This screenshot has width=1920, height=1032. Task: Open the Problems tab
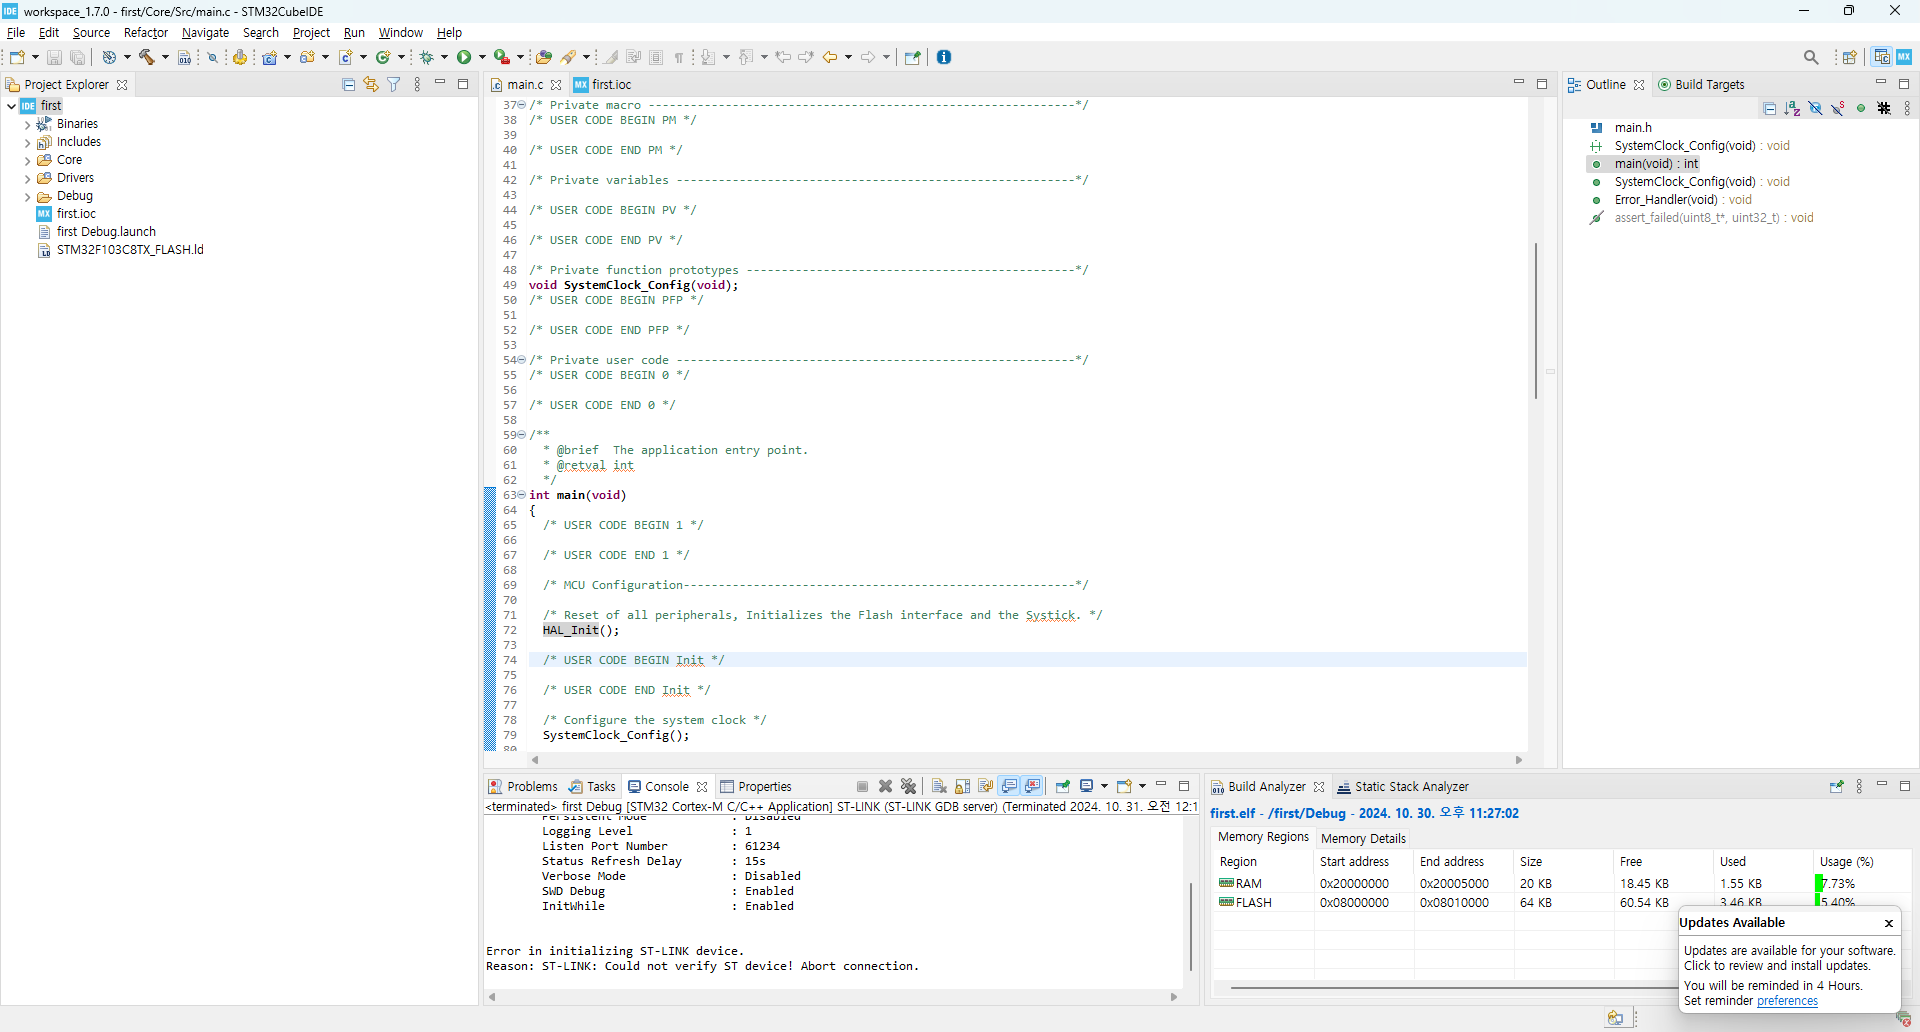(x=522, y=787)
